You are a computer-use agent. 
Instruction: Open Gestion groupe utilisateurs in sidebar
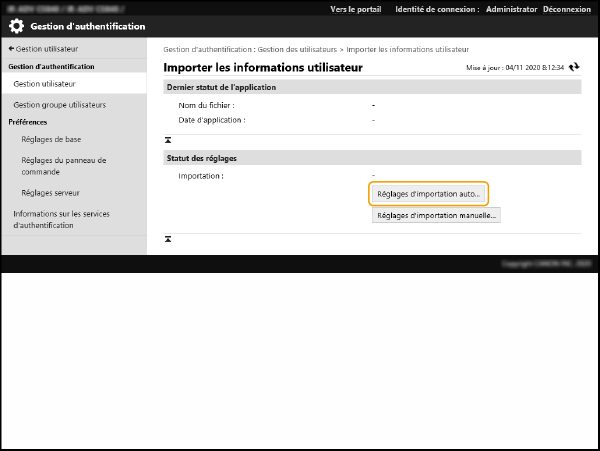[59, 104]
